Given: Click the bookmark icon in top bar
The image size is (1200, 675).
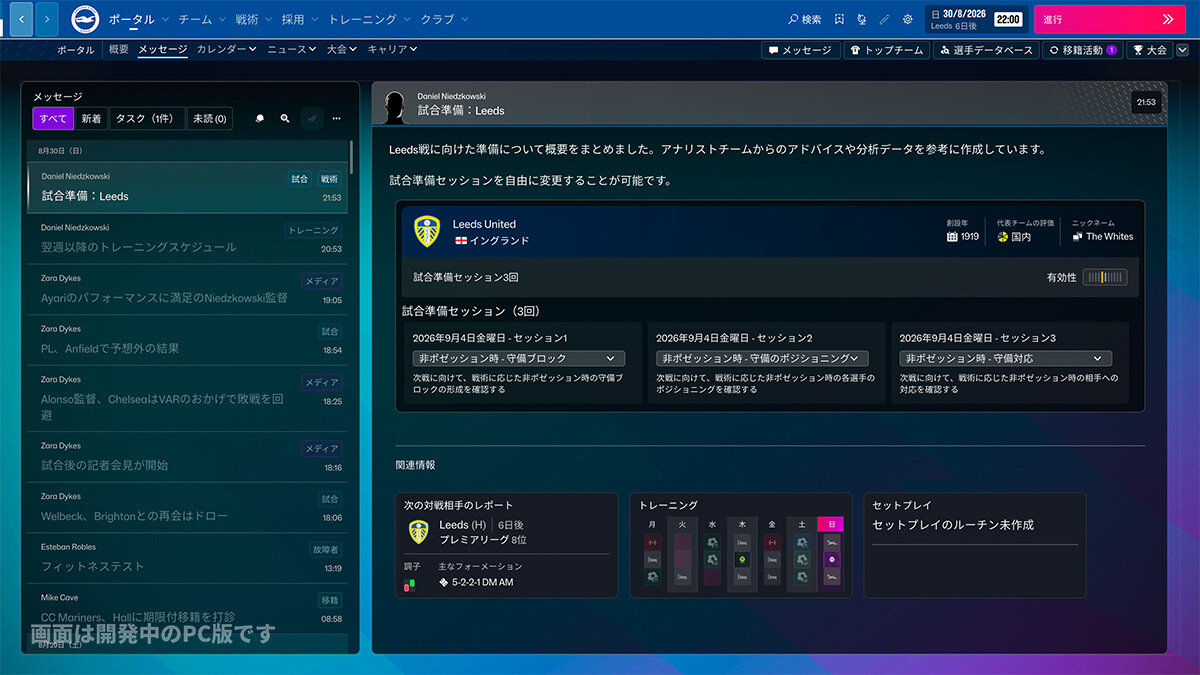Looking at the screenshot, I should pos(838,19).
